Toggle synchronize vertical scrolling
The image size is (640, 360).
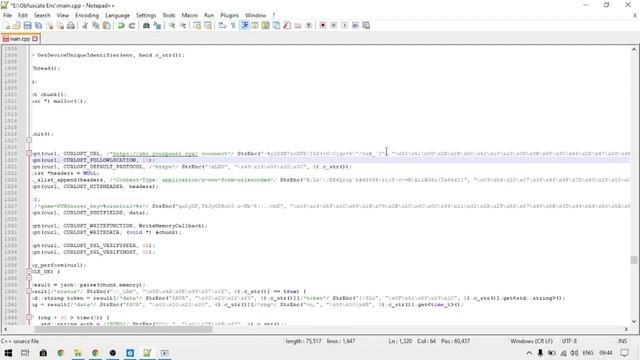click(x=197, y=25)
